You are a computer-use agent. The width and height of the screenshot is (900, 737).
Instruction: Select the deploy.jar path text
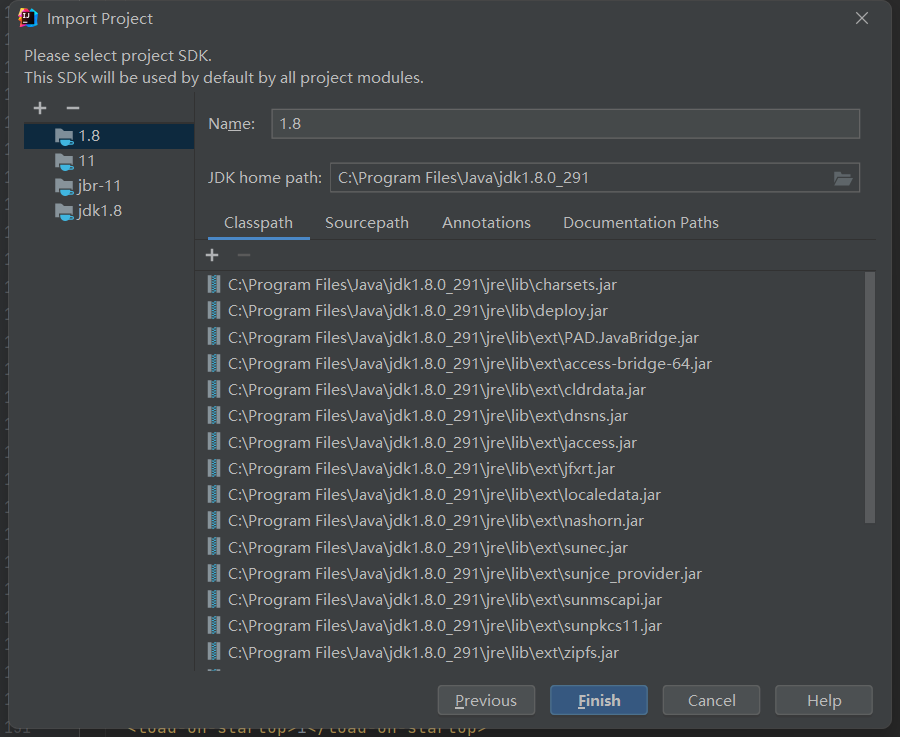[418, 311]
